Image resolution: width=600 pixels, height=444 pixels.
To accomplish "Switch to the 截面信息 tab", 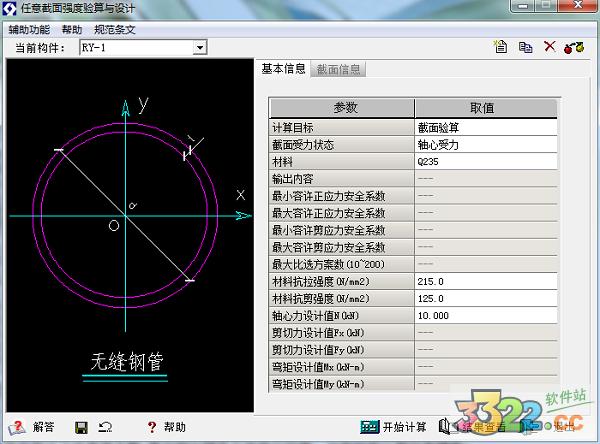I will (338, 70).
